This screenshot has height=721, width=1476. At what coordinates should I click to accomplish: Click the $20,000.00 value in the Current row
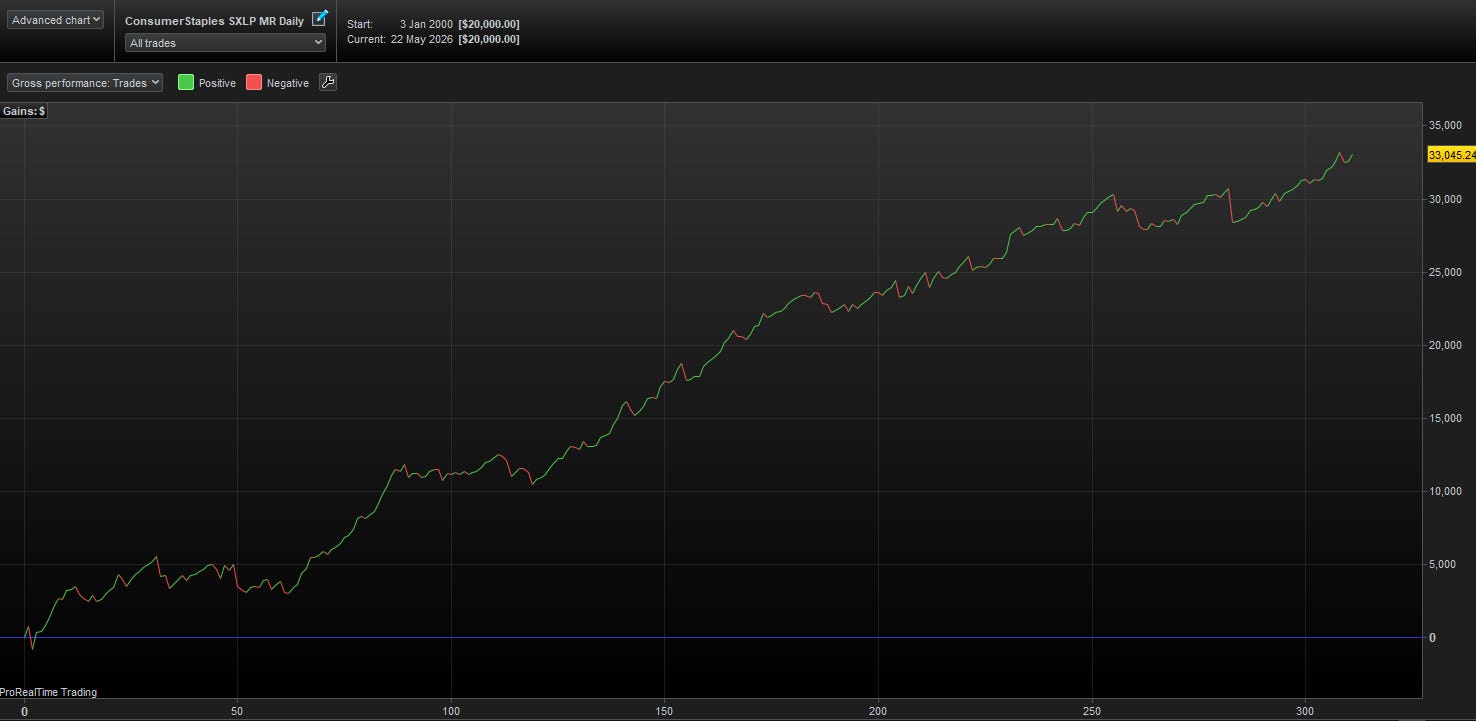point(489,40)
